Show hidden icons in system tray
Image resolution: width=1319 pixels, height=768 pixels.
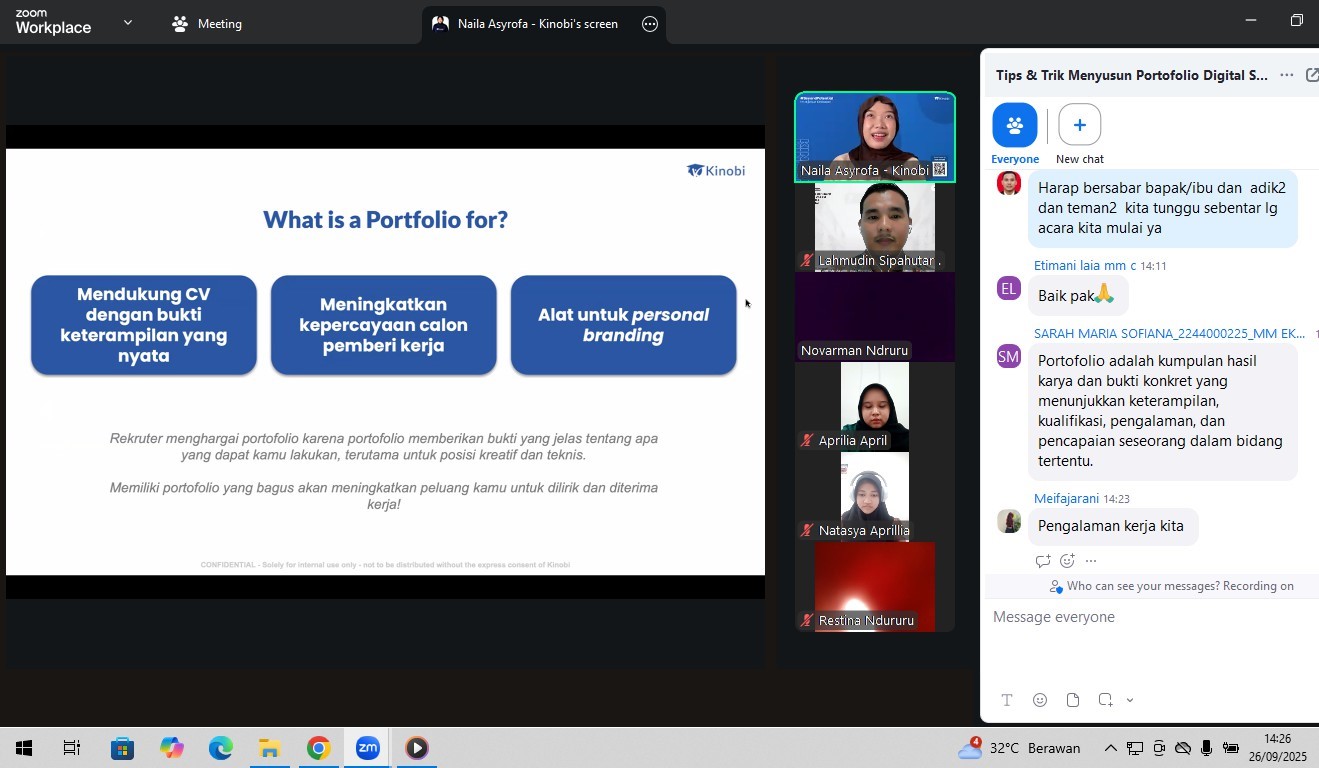tap(1110, 748)
